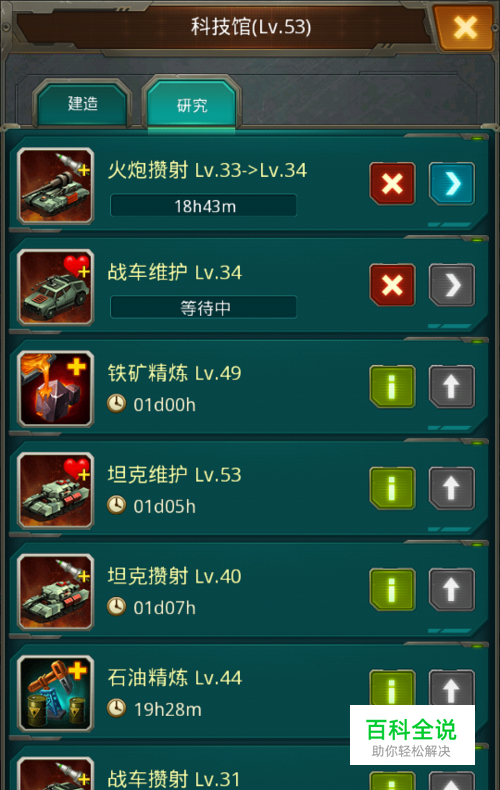Upgrade 坦克维护 using the up arrow

[452, 488]
